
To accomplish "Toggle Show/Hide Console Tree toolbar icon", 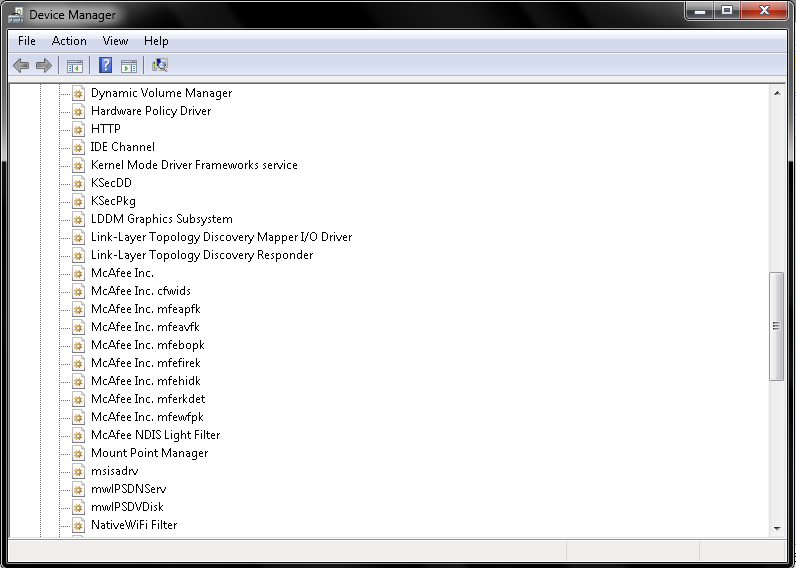I will 75,65.
